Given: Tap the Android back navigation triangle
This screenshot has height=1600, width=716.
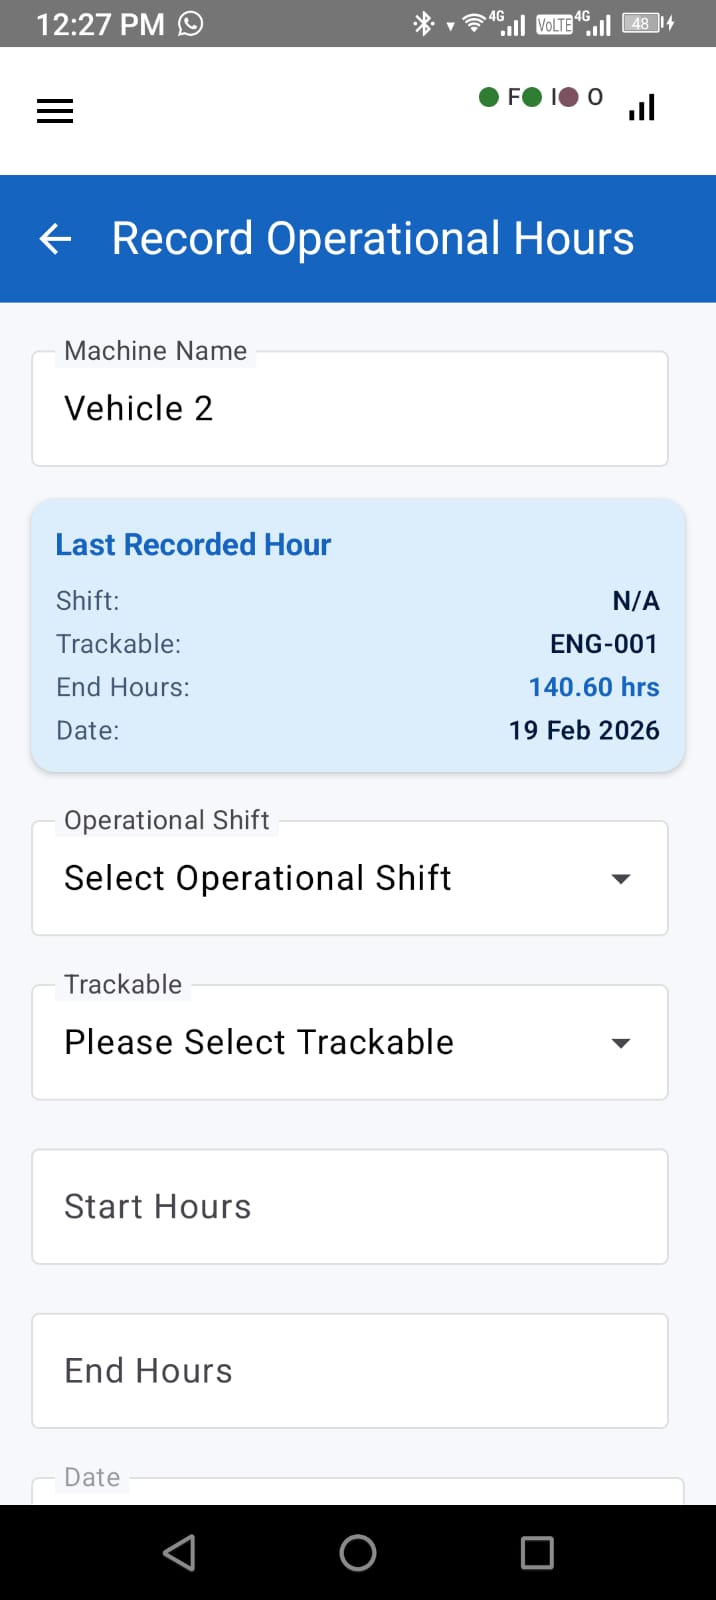Looking at the screenshot, I should [179, 1552].
